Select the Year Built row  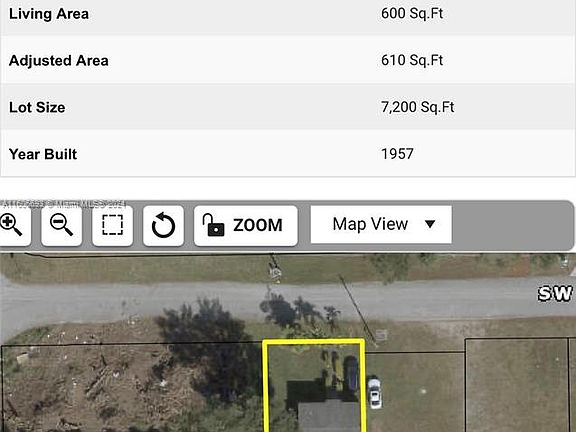point(288,154)
